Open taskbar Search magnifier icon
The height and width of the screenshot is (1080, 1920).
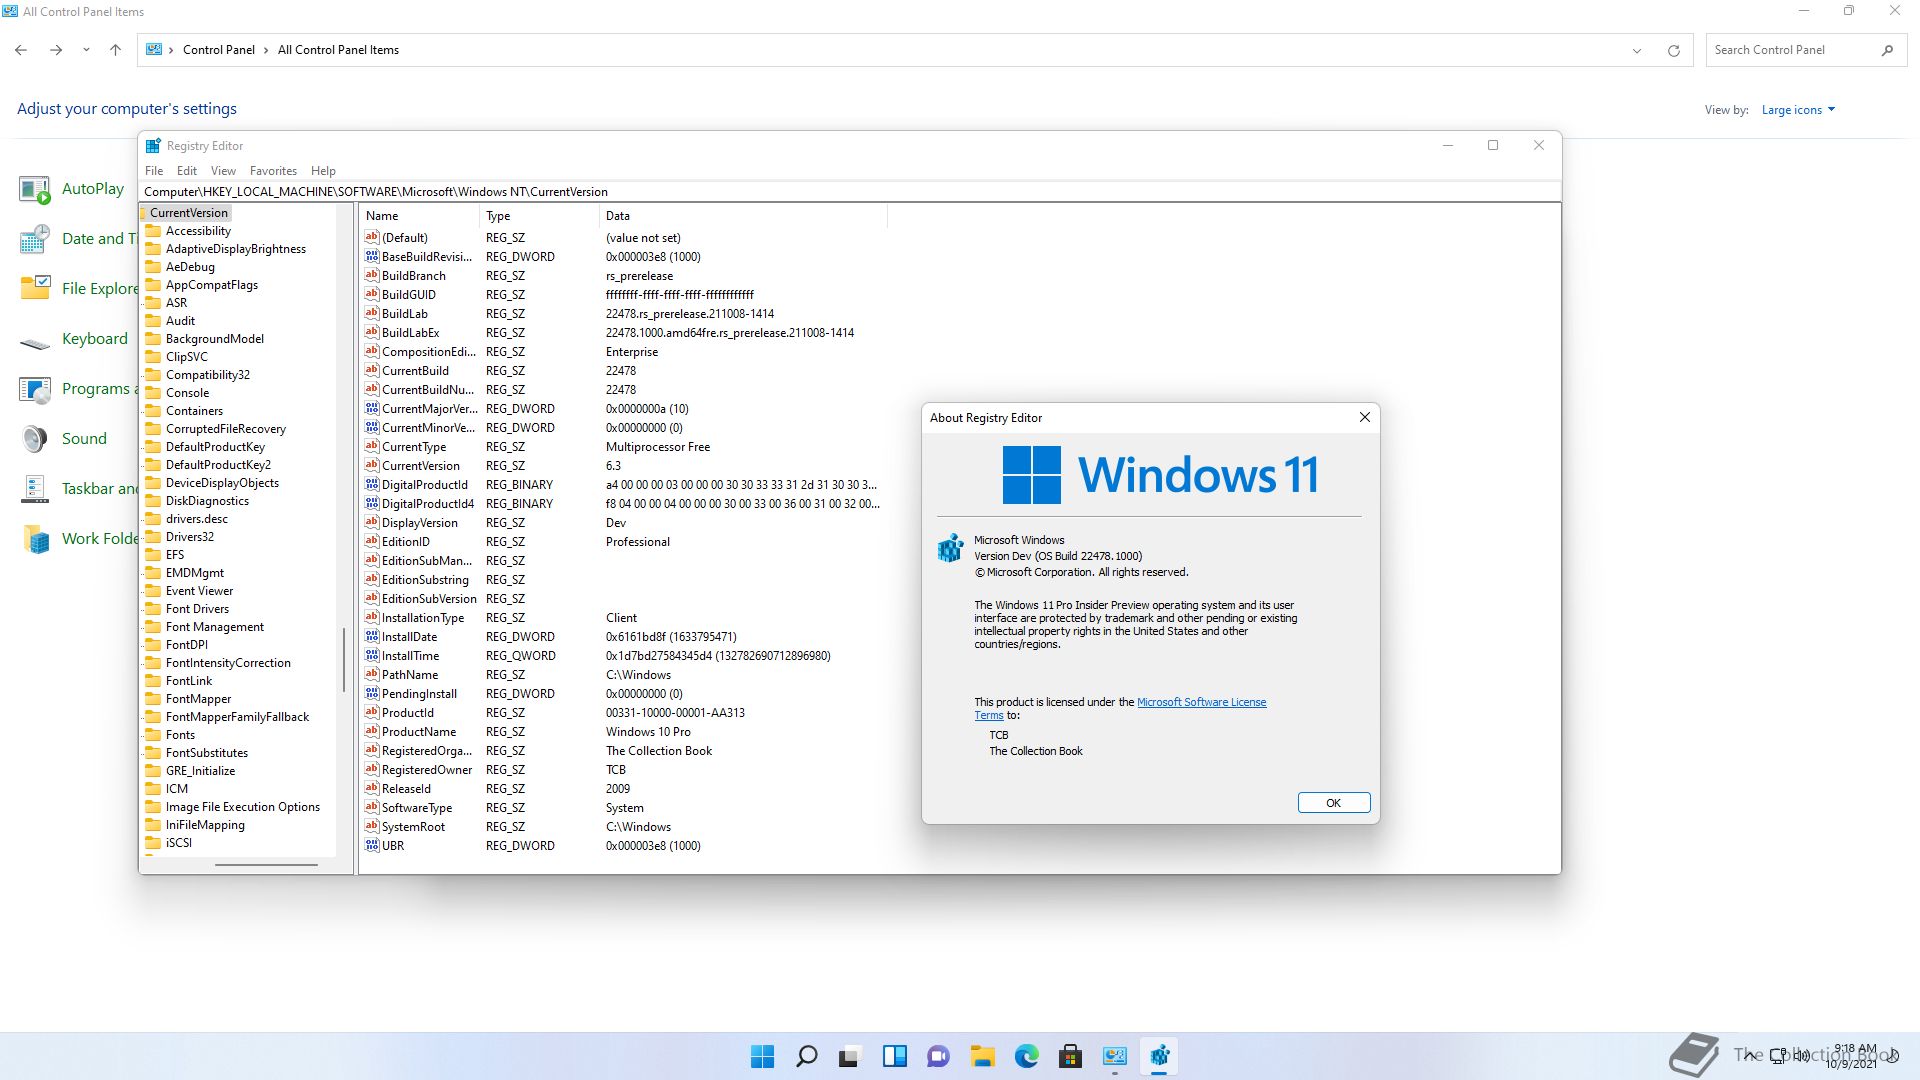[x=806, y=1056]
